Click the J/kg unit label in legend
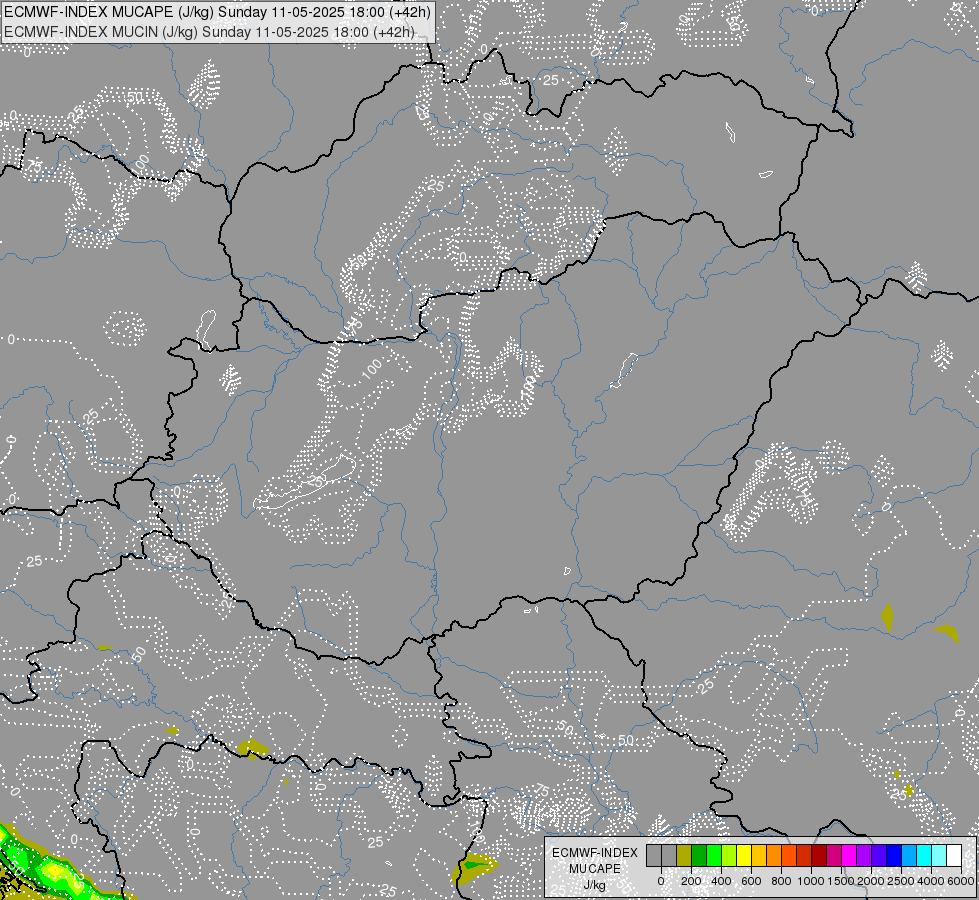Image resolution: width=979 pixels, height=900 pixels. coord(594,885)
